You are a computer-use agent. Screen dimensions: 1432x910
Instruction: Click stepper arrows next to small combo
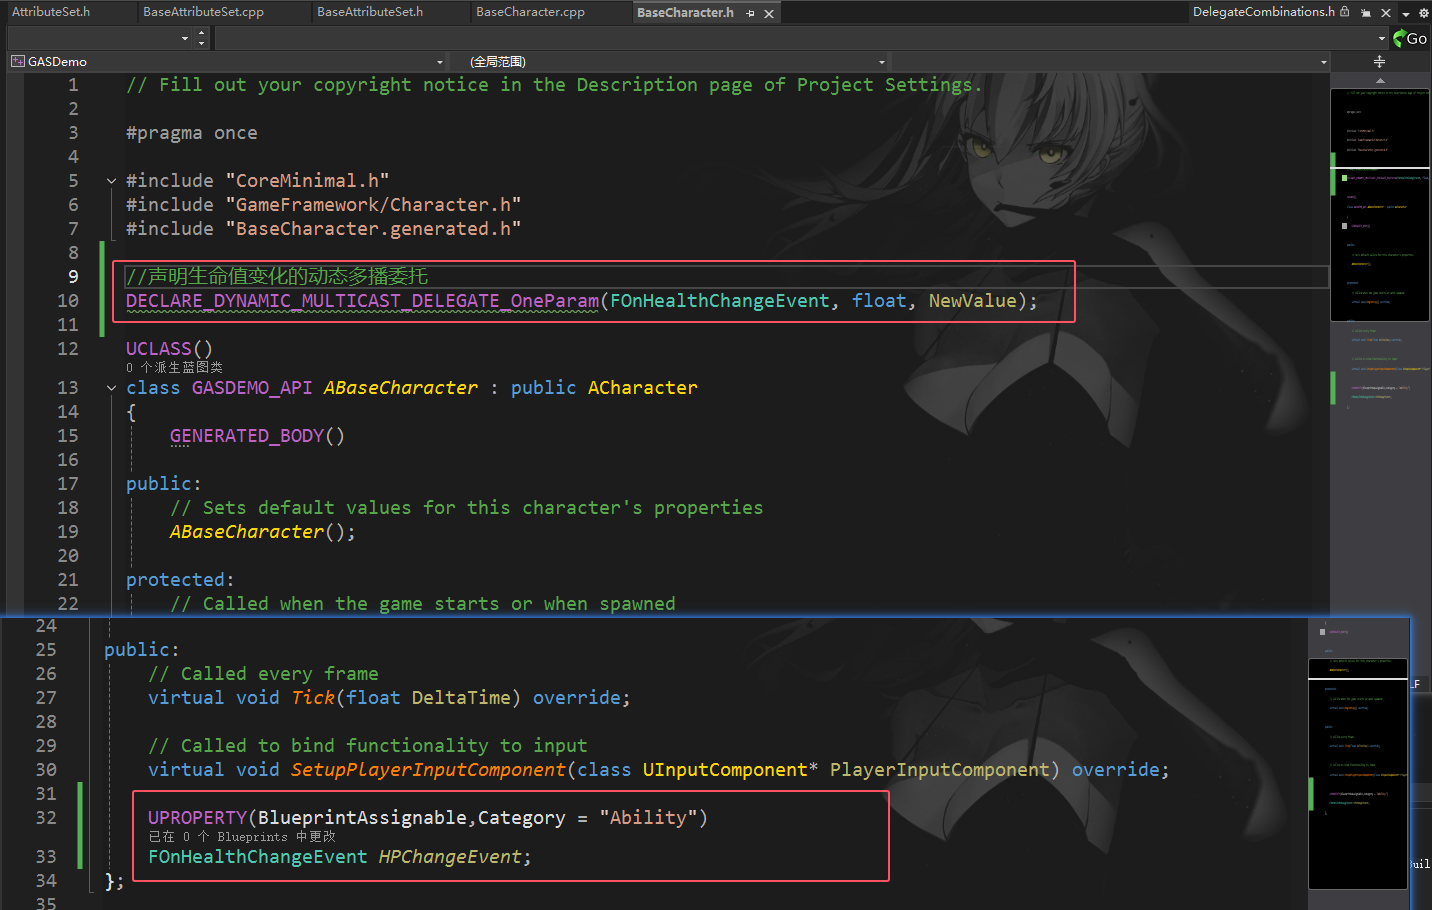point(201,38)
